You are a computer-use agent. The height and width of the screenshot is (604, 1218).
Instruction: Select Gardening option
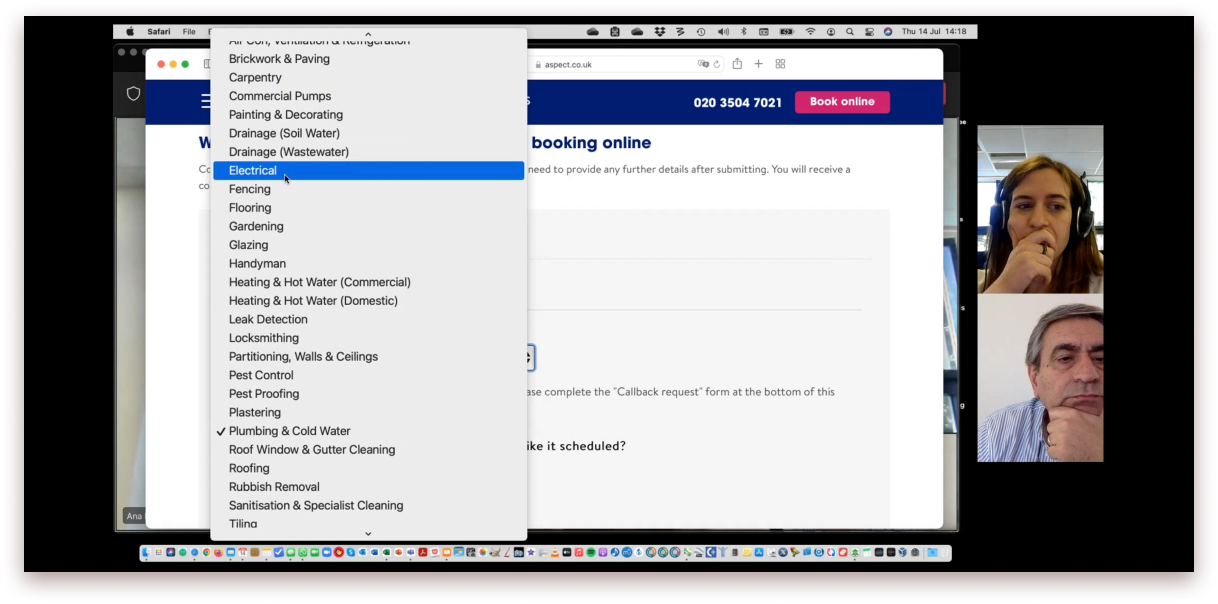click(369, 227)
